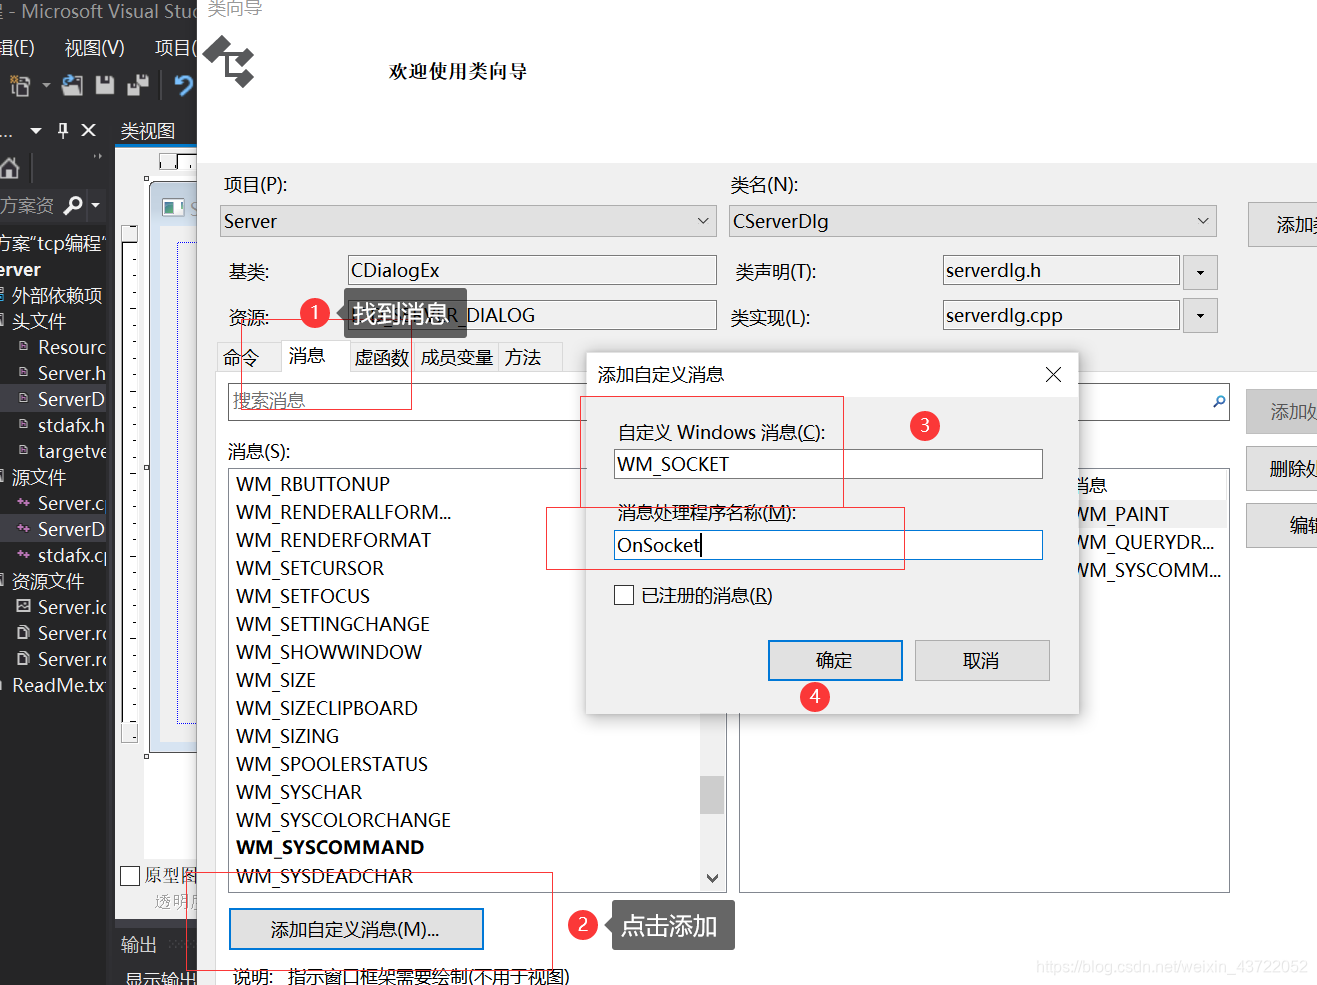Select WM_SIZE in the message list
The width and height of the screenshot is (1317, 985).
pyautogui.click(x=276, y=680)
